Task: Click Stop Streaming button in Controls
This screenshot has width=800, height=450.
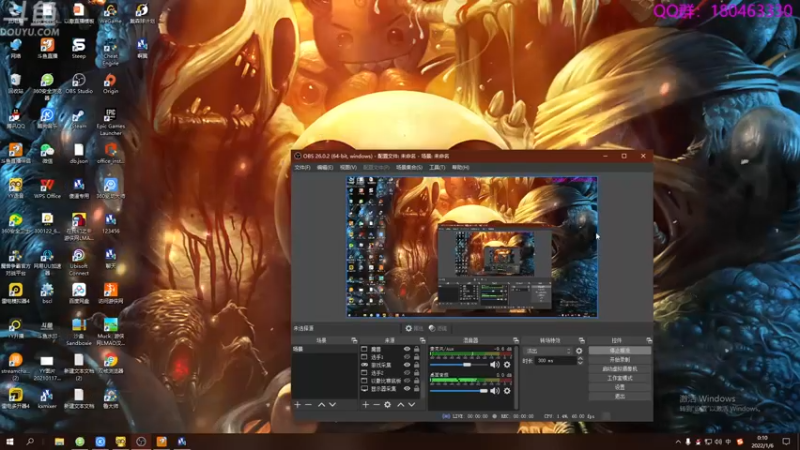Action: click(620, 351)
